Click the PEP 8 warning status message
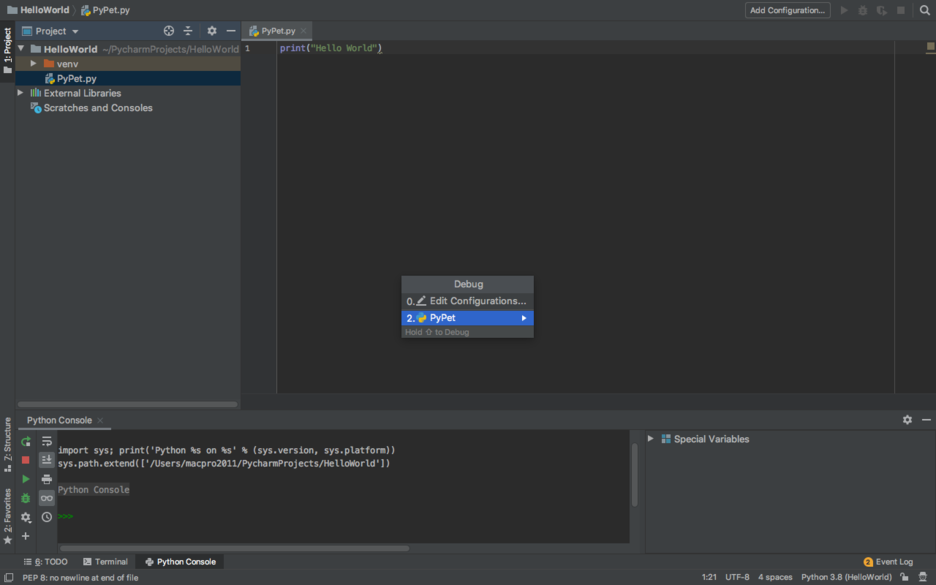This screenshot has height=585, width=936. point(80,577)
